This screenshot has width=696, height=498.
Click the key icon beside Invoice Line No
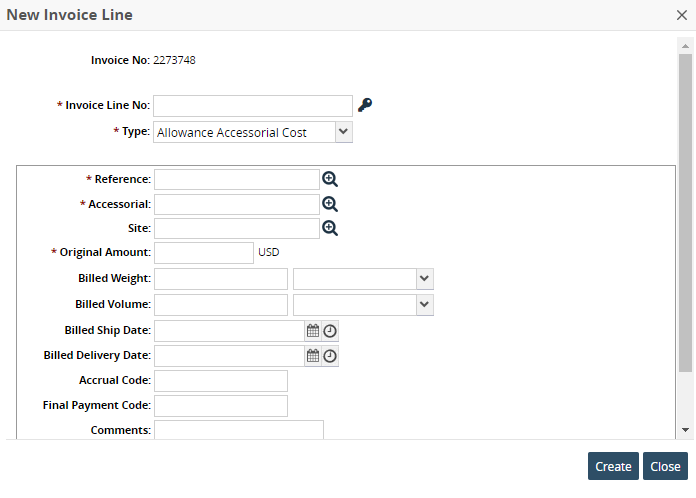tap(366, 105)
